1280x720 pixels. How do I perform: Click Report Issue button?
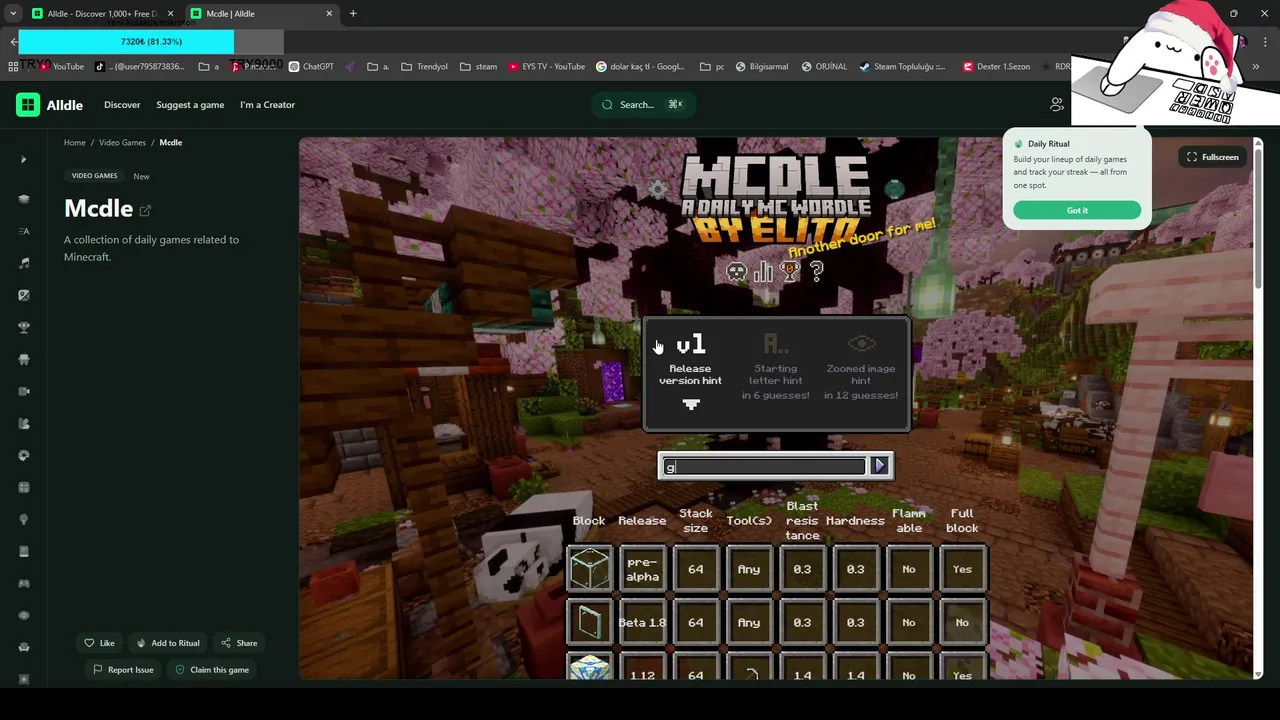point(123,670)
